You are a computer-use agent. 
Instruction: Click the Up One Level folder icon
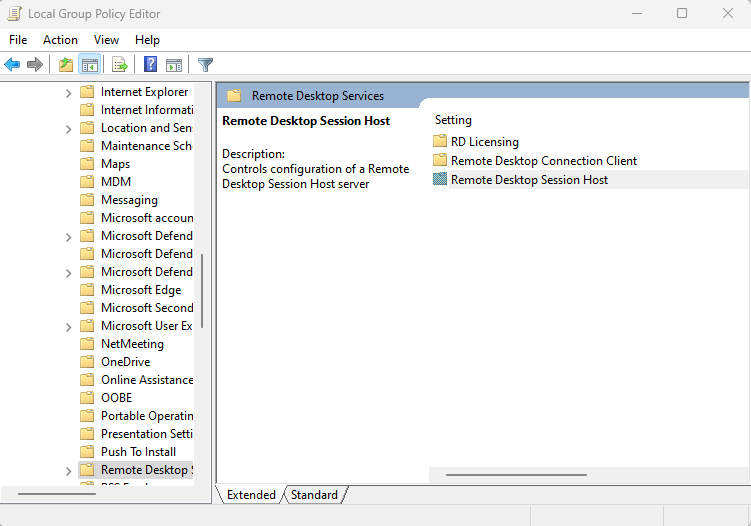(66, 64)
